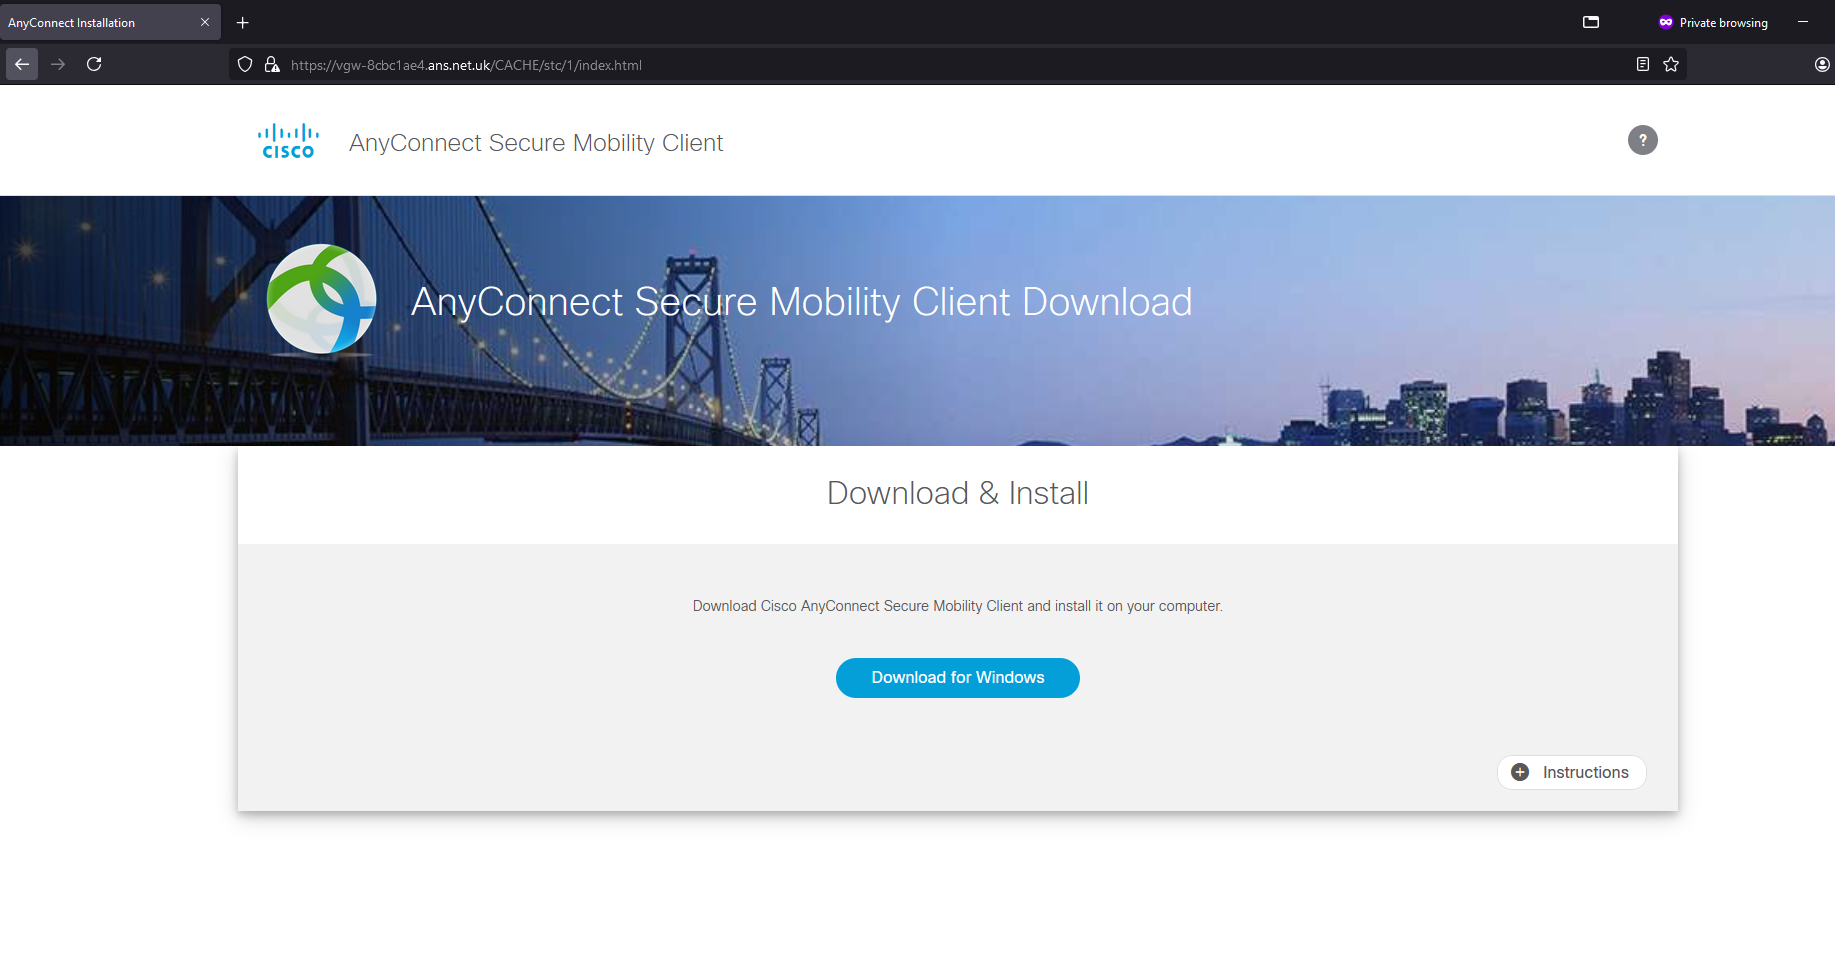Click the Download & Install heading
Image resolution: width=1835 pixels, height=977 pixels.
tap(958, 493)
